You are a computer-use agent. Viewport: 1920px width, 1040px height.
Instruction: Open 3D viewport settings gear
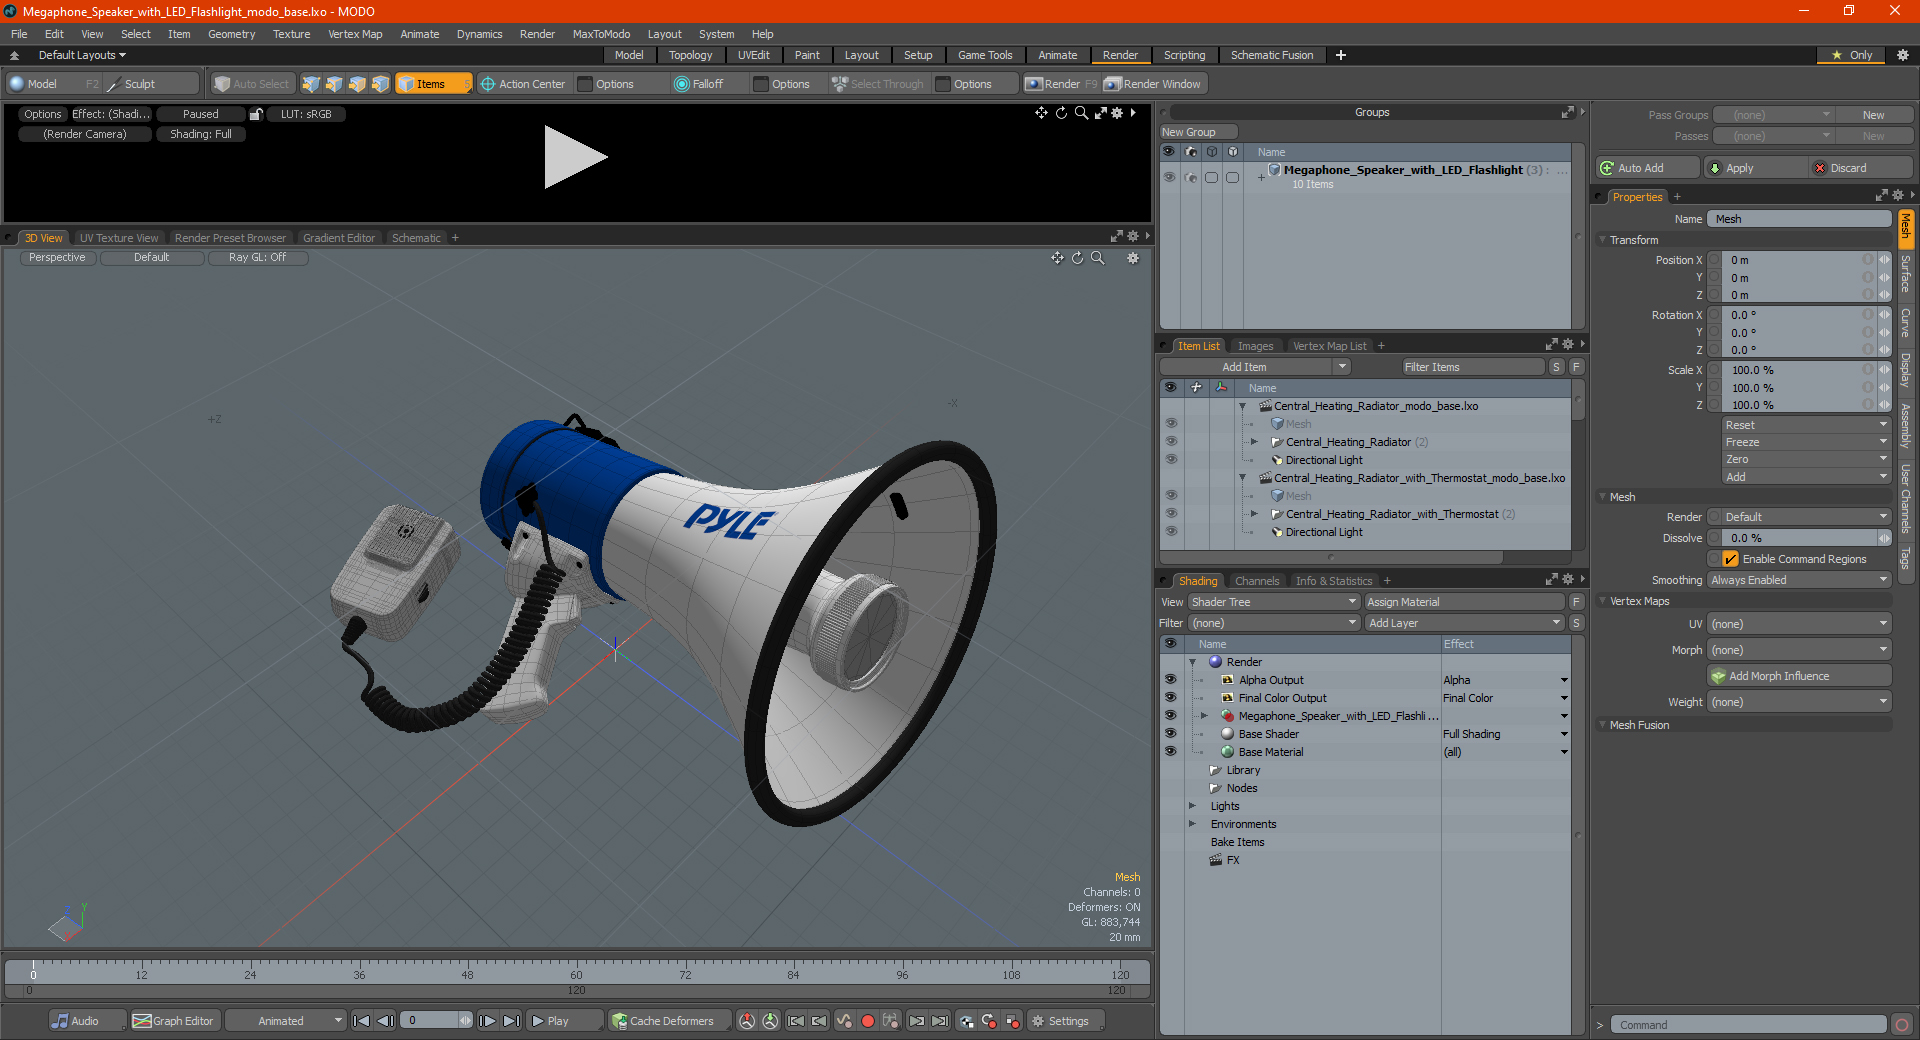click(x=1133, y=258)
